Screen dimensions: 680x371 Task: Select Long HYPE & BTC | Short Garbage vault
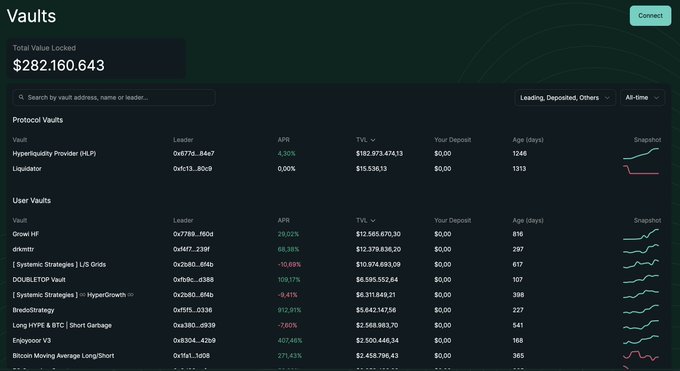[62, 325]
